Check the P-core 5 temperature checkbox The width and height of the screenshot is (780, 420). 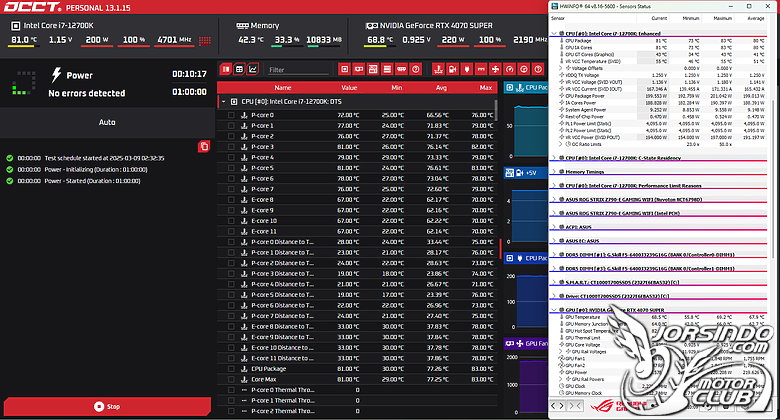pyautogui.click(x=231, y=168)
